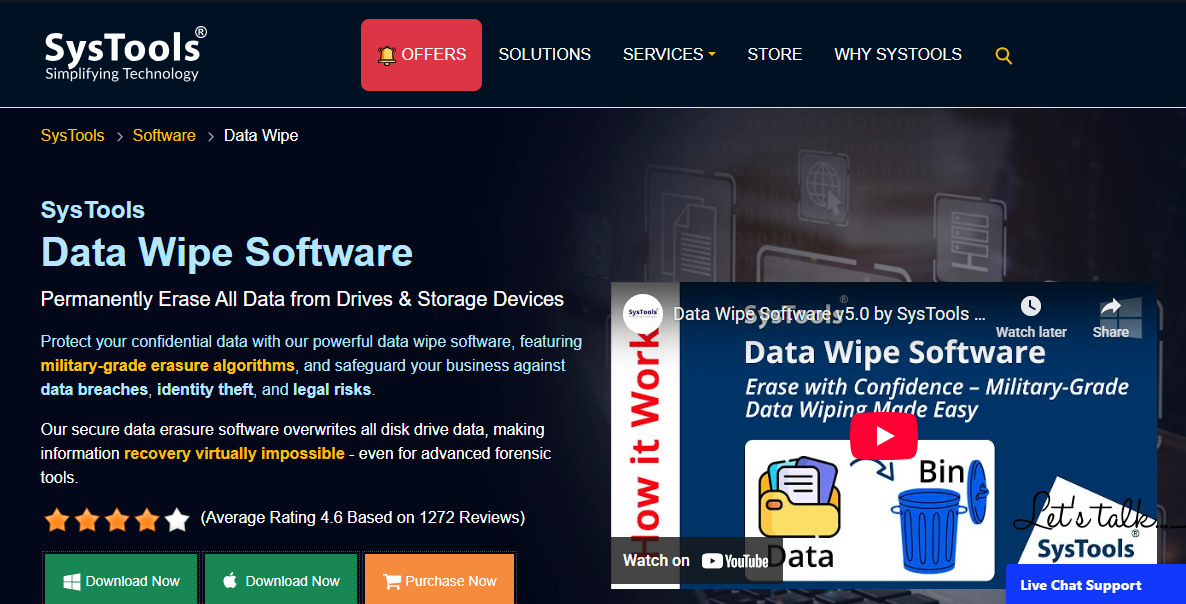Screen dimensions: 1186x604
Task: Click the fifth rating star
Action: pyautogui.click(x=177, y=519)
